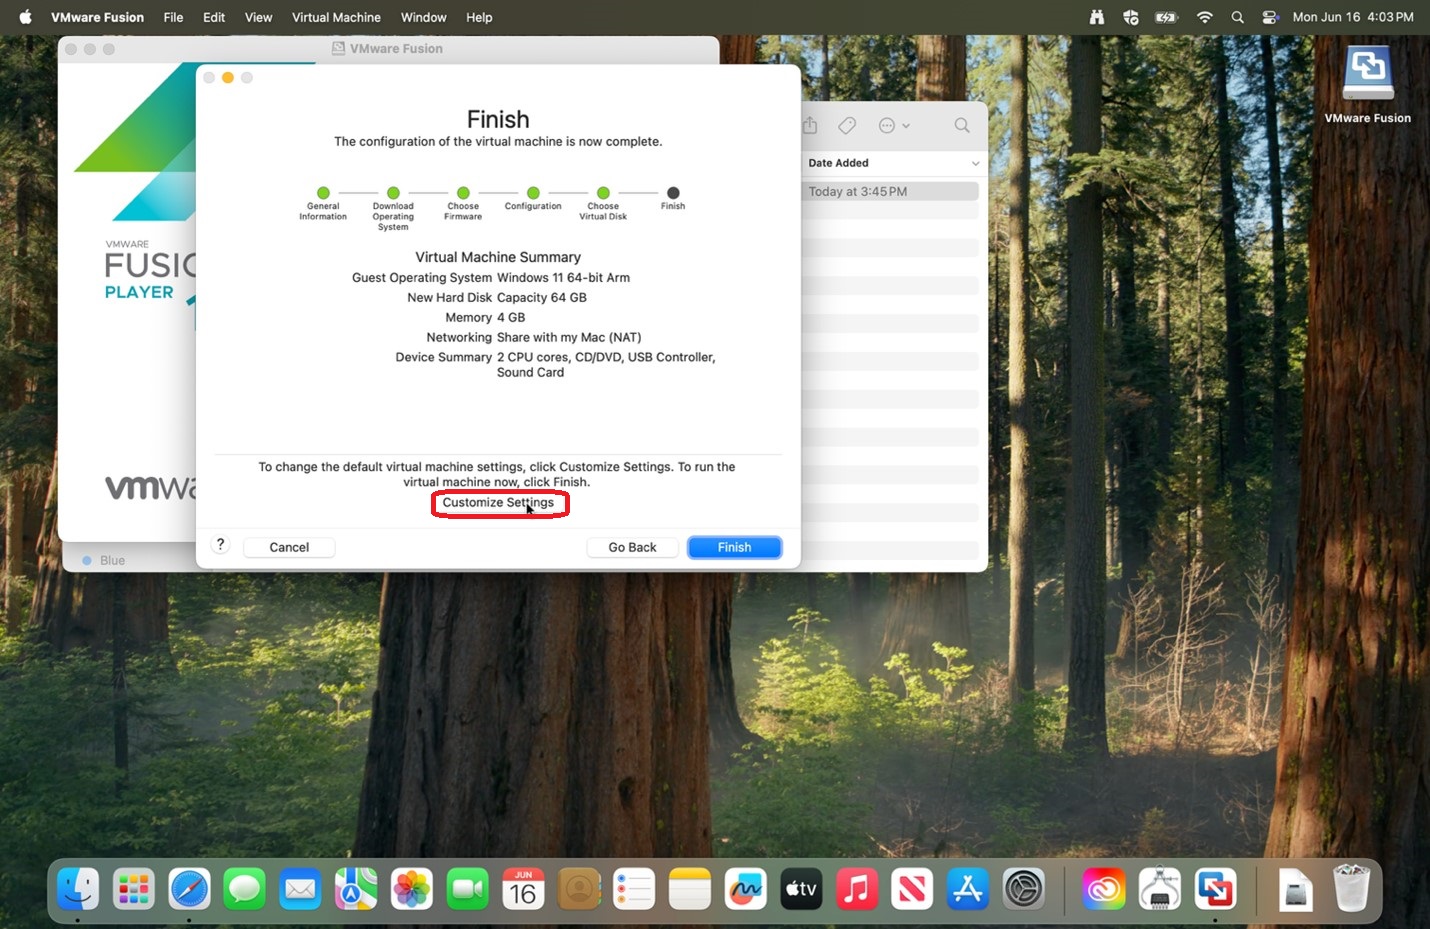Open the Window menu
This screenshot has width=1430, height=929.
click(x=424, y=17)
